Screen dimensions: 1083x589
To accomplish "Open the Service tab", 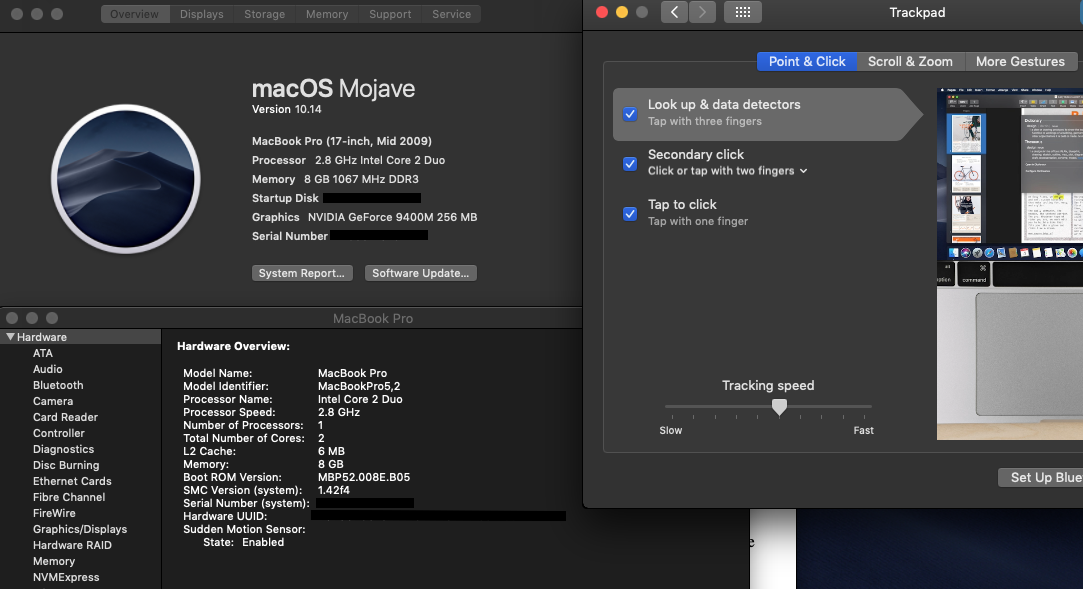I will 452,14.
